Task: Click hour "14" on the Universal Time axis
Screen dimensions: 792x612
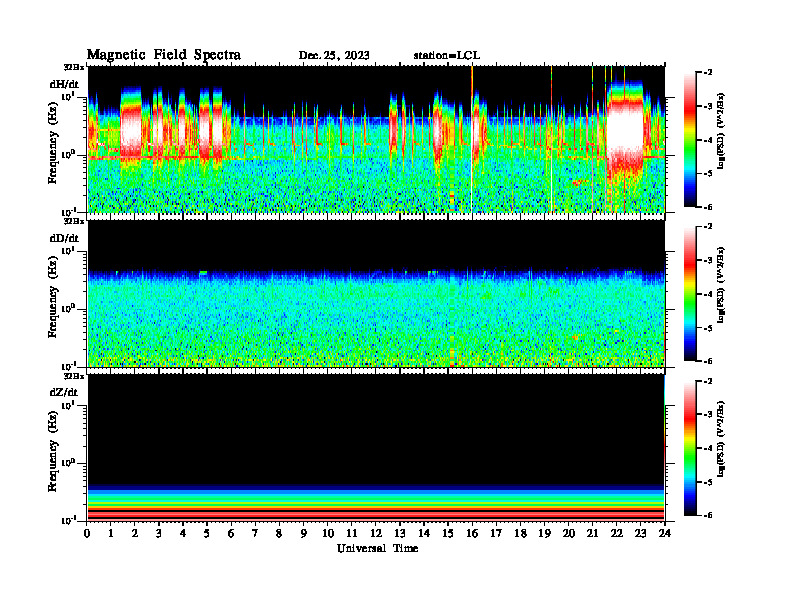Action: pos(424,533)
